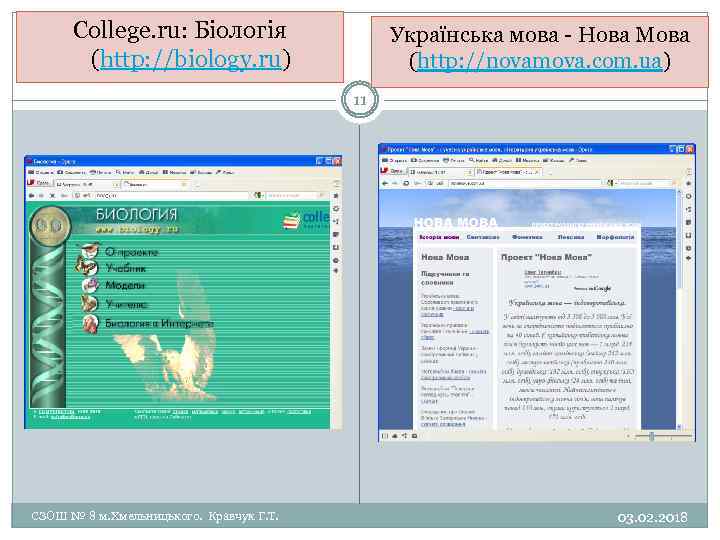Viewport: 720px width, 540px height.
Task: Open the Биология в Интернете link
Action: click(x=159, y=324)
